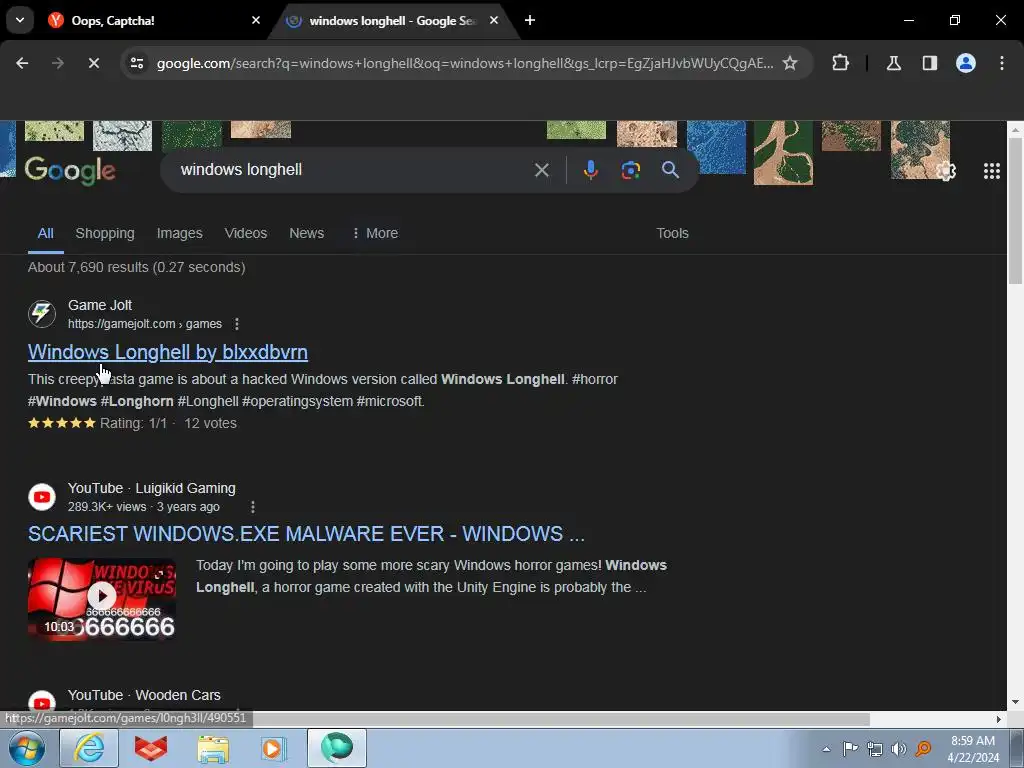The height and width of the screenshot is (768, 1024).
Task: Open the tab search dropdown
Action: click(20, 20)
